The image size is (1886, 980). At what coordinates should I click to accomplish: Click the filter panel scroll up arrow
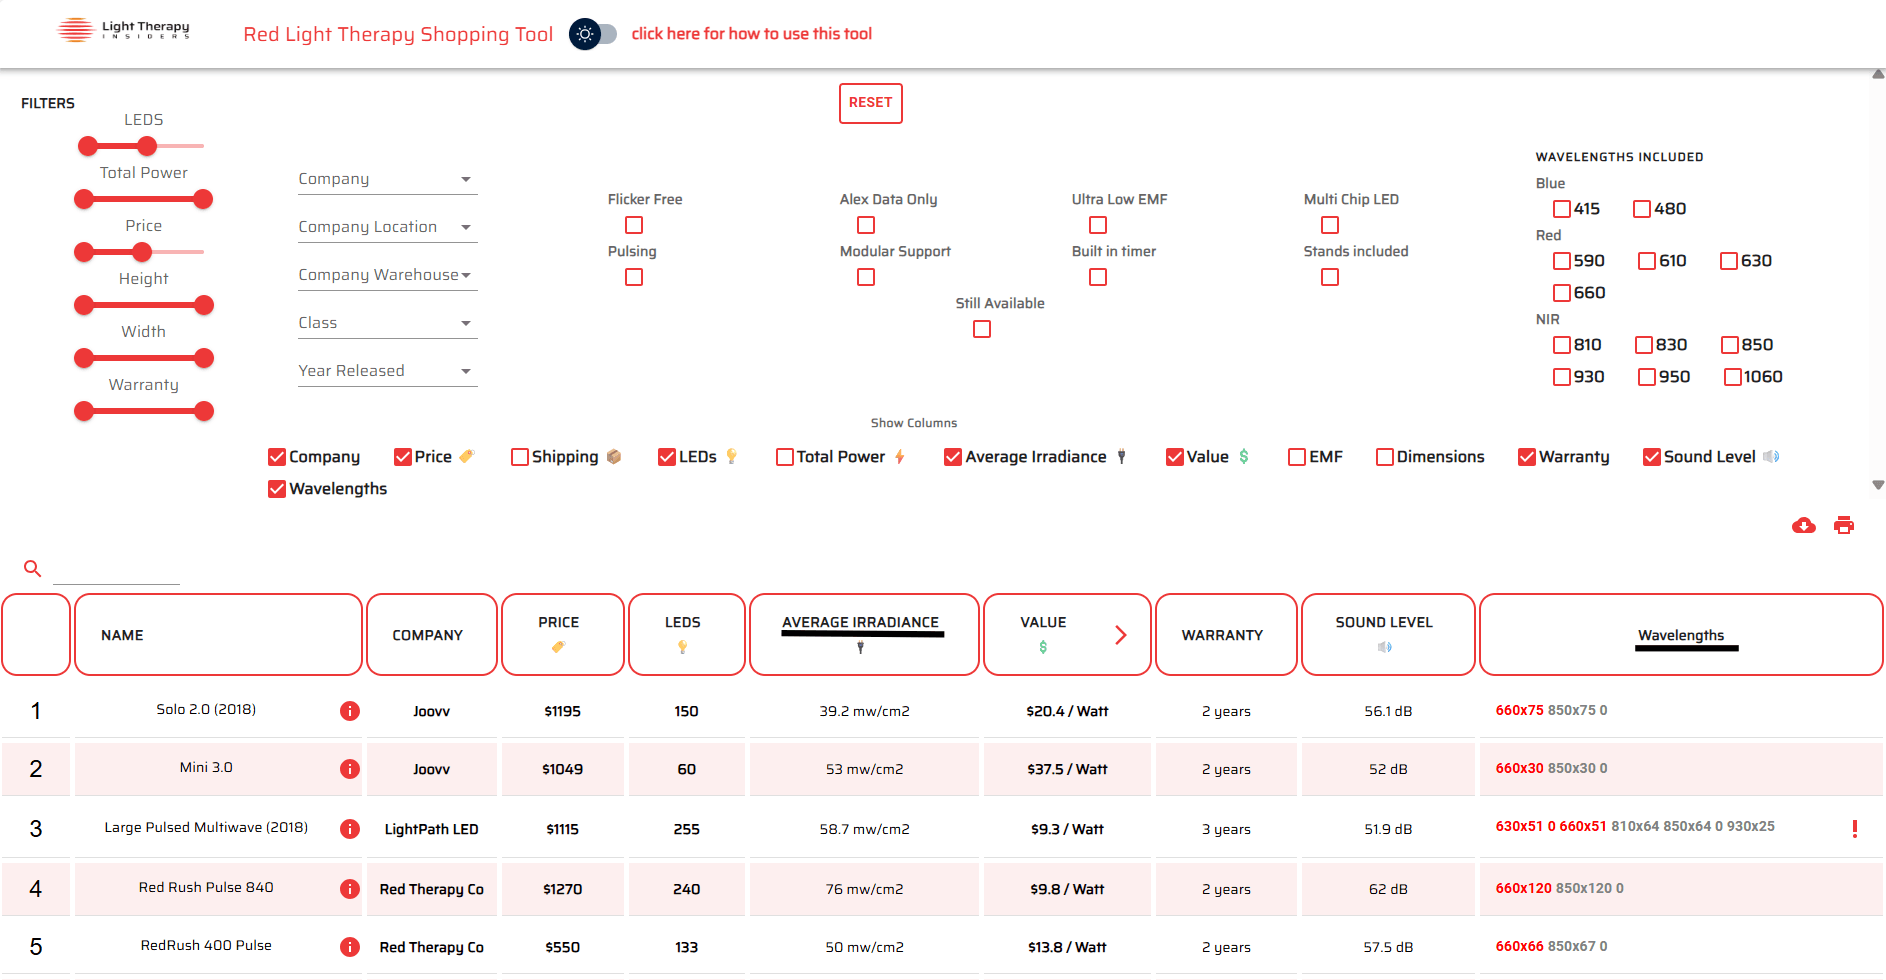click(x=1878, y=74)
